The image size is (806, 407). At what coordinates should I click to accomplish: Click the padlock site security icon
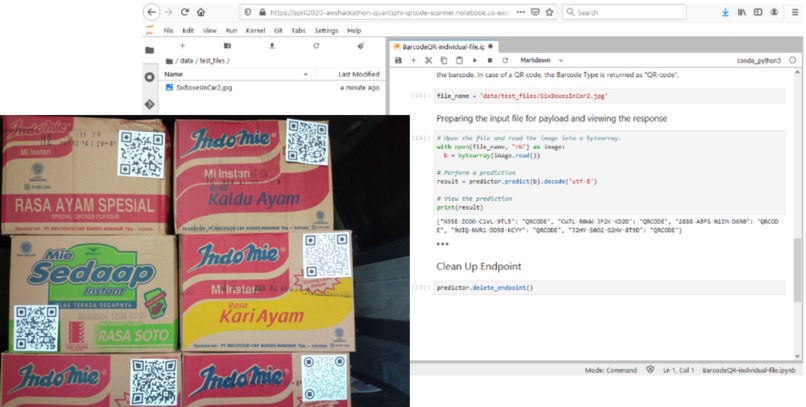[262, 12]
